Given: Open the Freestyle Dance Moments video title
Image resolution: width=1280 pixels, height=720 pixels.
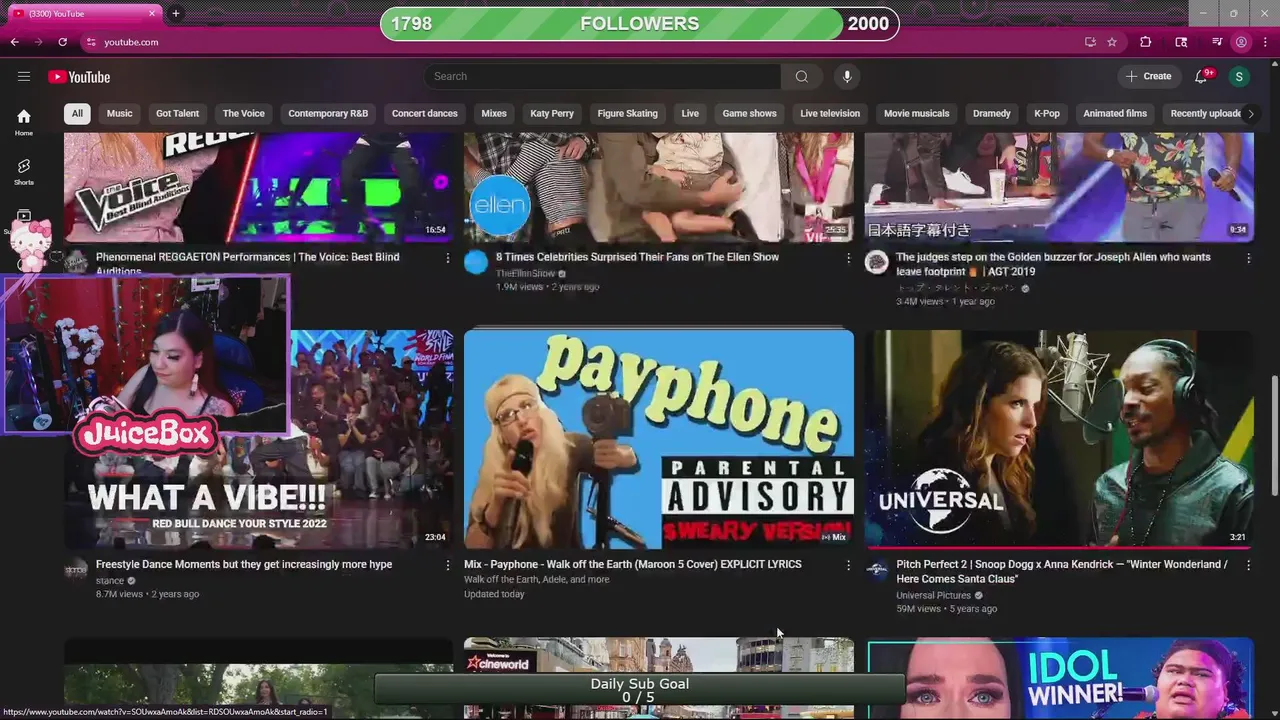Looking at the screenshot, I should [x=244, y=564].
